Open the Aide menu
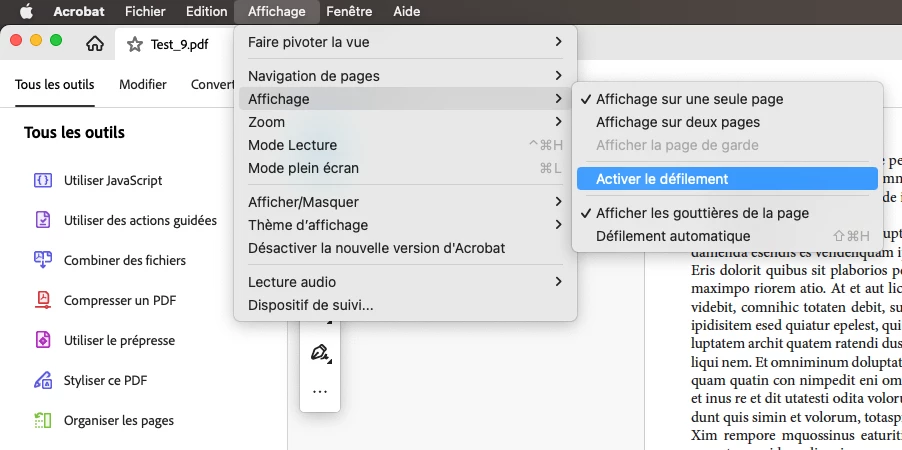The height and width of the screenshot is (450, 902). [x=407, y=12]
